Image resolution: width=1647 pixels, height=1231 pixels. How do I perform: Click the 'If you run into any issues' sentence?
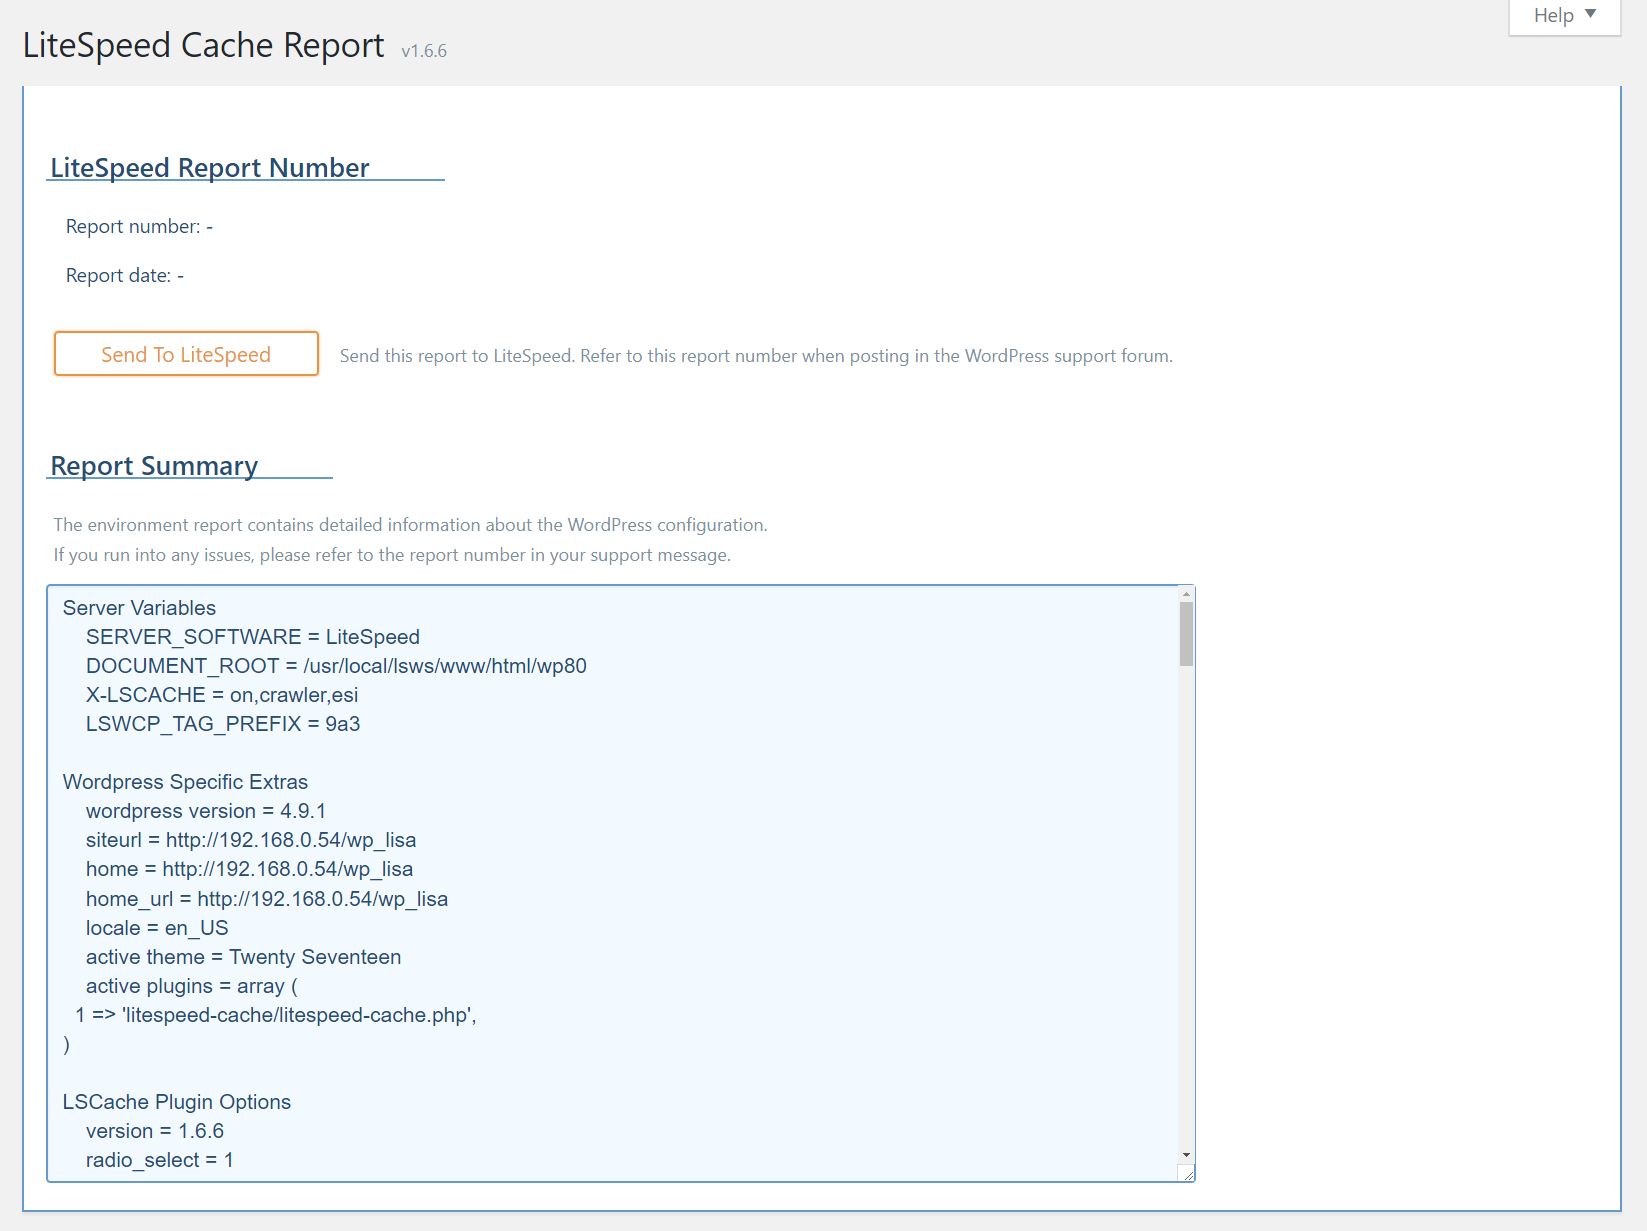coord(392,555)
